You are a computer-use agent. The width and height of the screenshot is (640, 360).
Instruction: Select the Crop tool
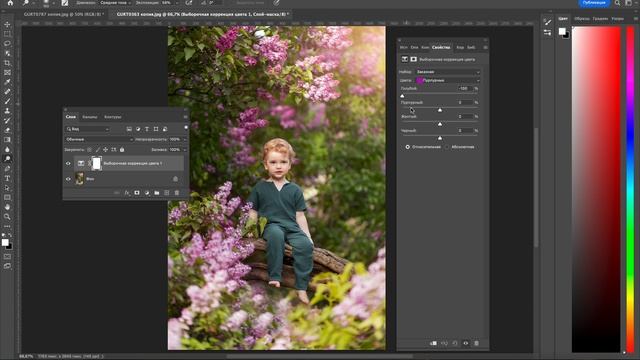click(7, 63)
